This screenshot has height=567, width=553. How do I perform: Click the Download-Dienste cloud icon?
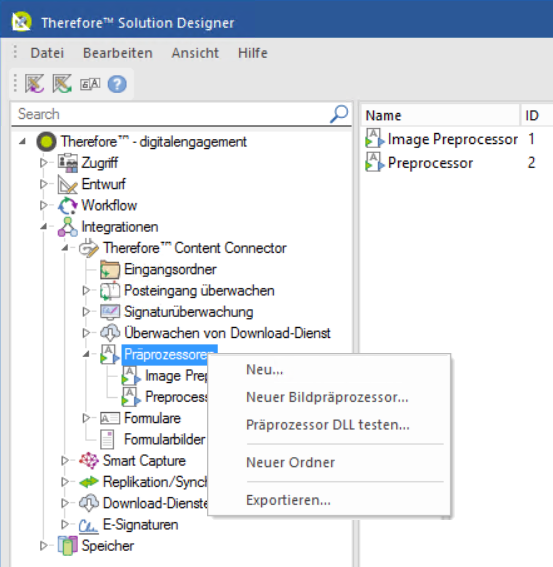coord(89,503)
